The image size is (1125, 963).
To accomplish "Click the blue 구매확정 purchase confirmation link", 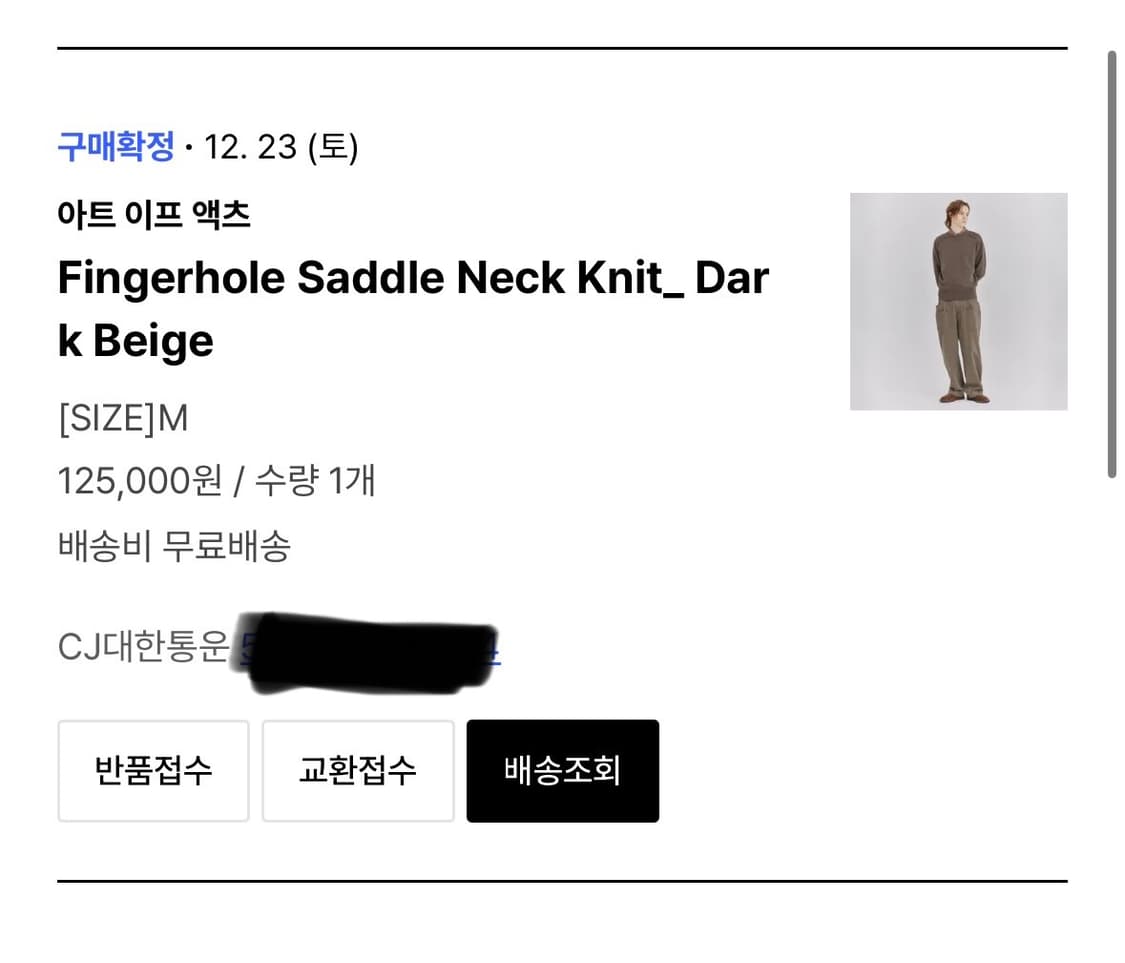I will (x=117, y=146).
